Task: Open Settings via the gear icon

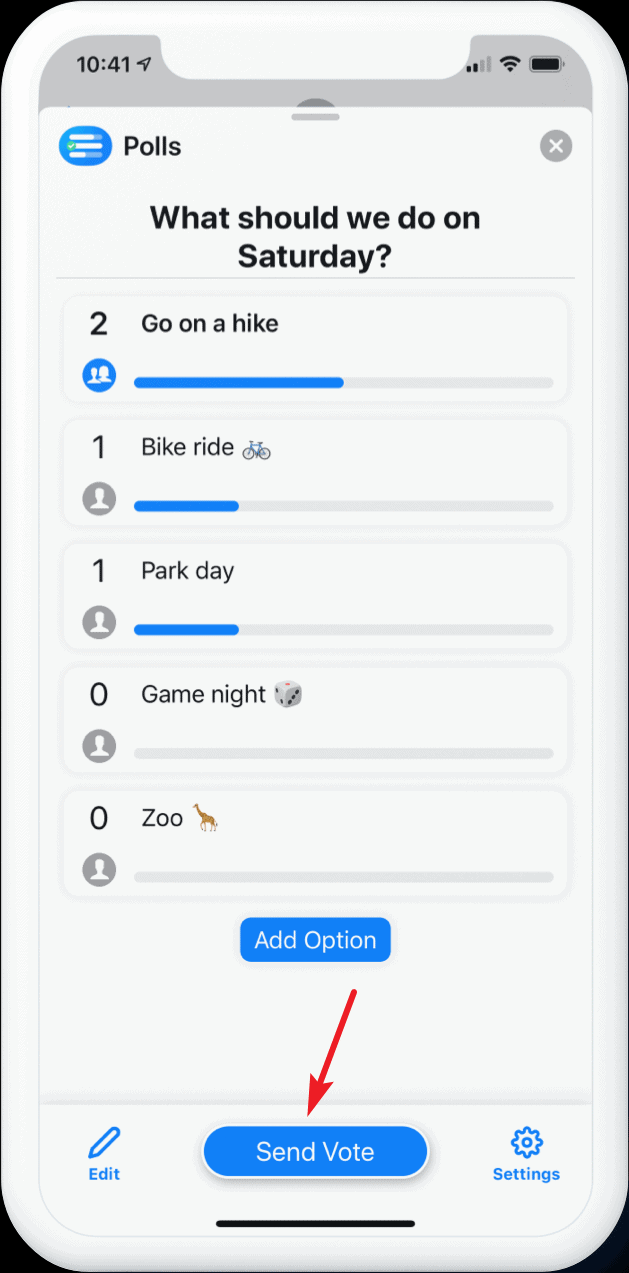Action: 526,1142
